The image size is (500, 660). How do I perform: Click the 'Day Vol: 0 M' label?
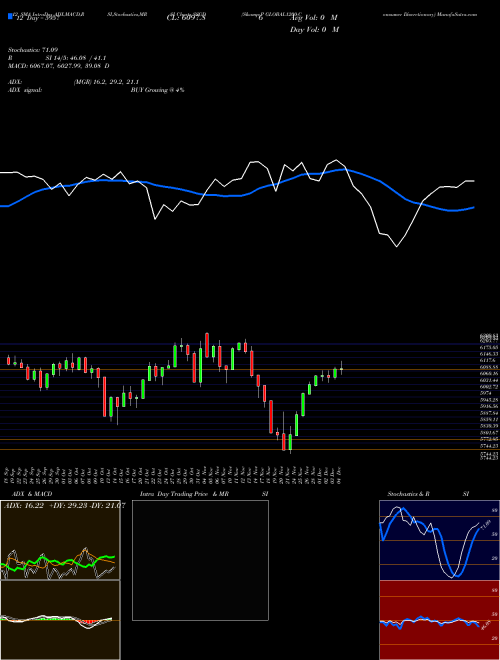tap(314, 30)
